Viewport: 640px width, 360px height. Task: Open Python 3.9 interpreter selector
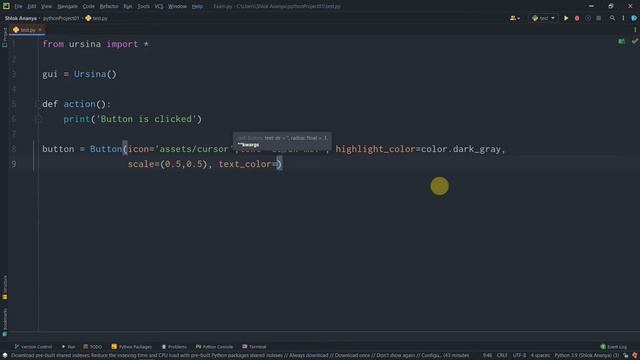pyautogui.click(x=587, y=356)
